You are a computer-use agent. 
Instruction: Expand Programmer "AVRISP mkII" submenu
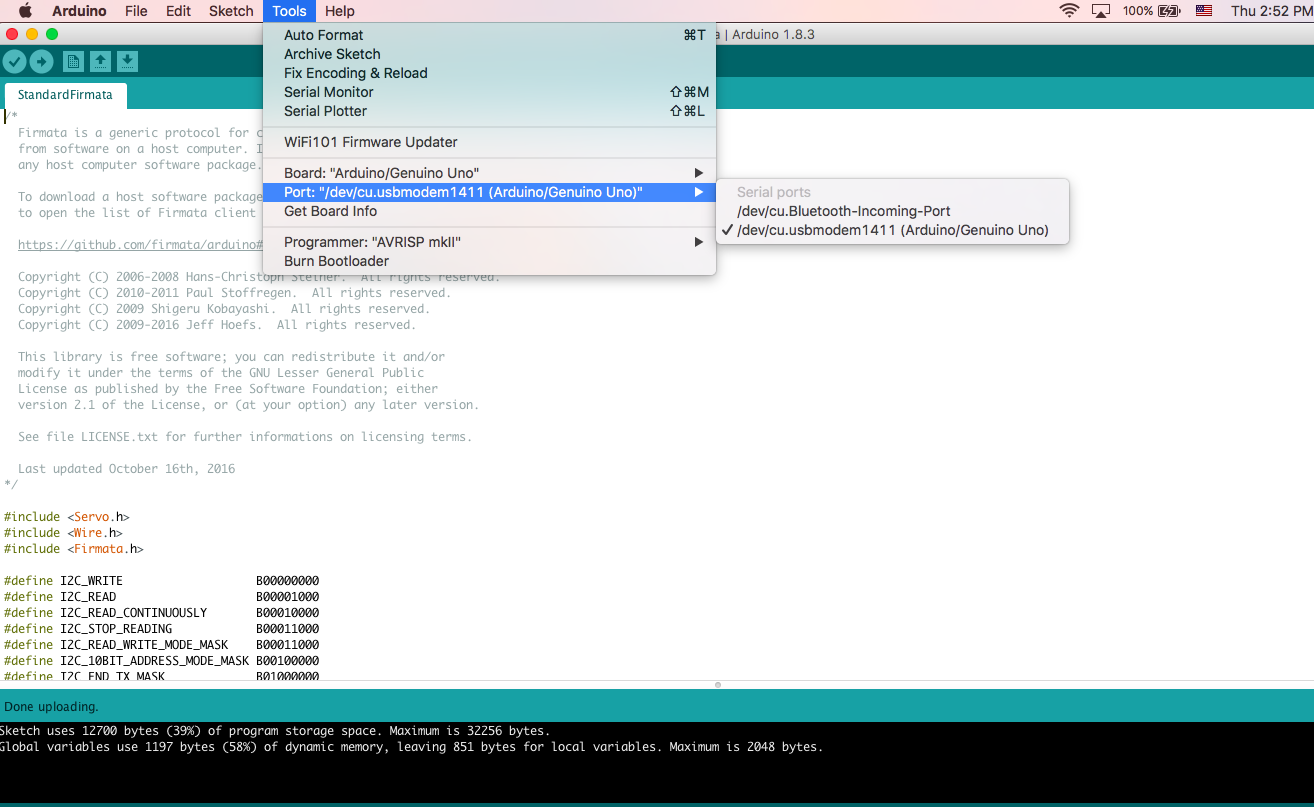point(489,242)
